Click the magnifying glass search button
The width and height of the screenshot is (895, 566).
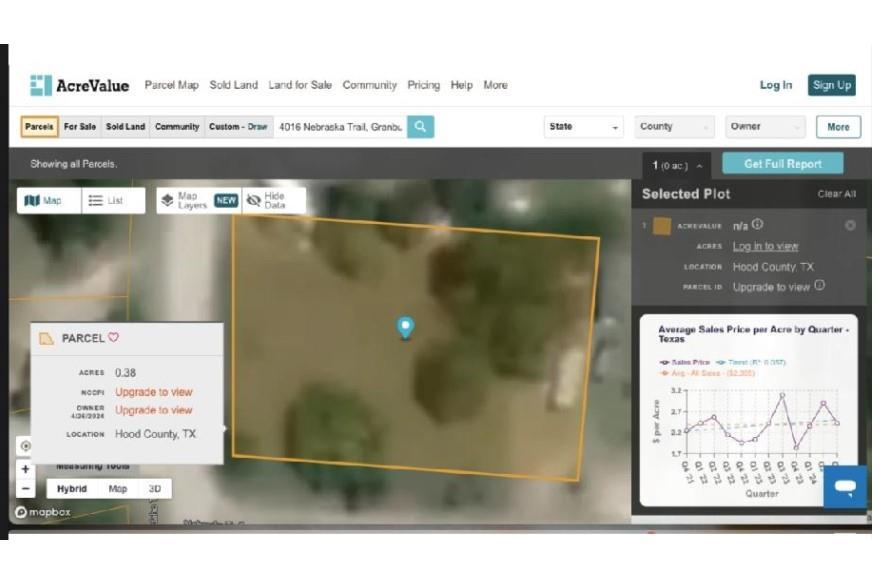pyautogui.click(x=421, y=127)
